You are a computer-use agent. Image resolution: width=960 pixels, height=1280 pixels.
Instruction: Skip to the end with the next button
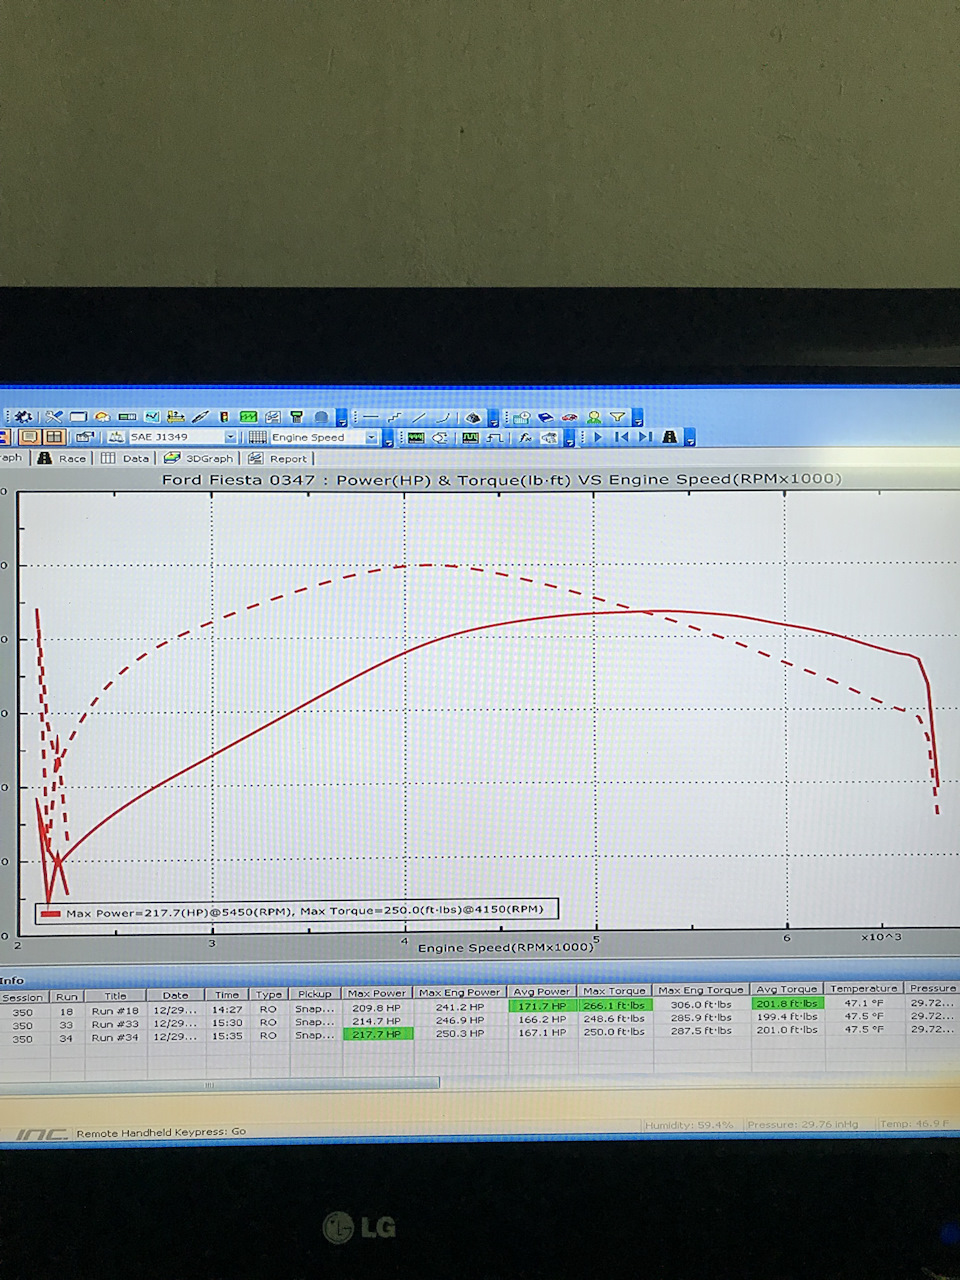(x=645, y=437)
